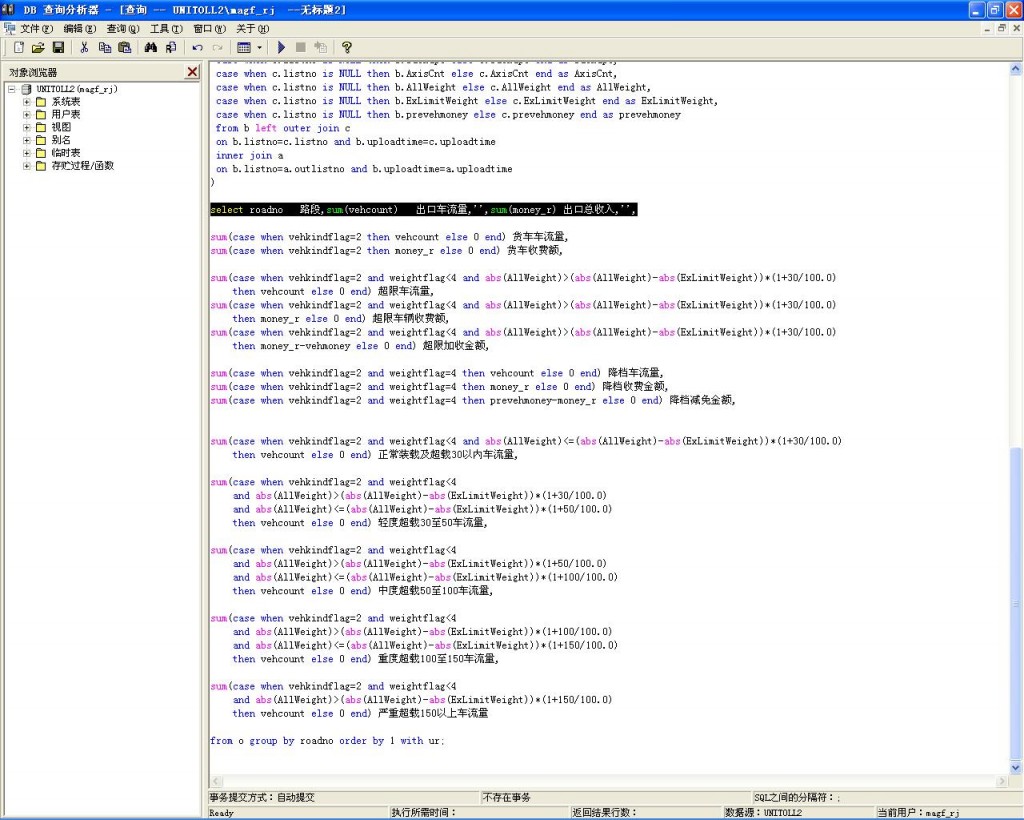Click the Paste clipboard icon
1024x820 pixels.
coord(124,47)
